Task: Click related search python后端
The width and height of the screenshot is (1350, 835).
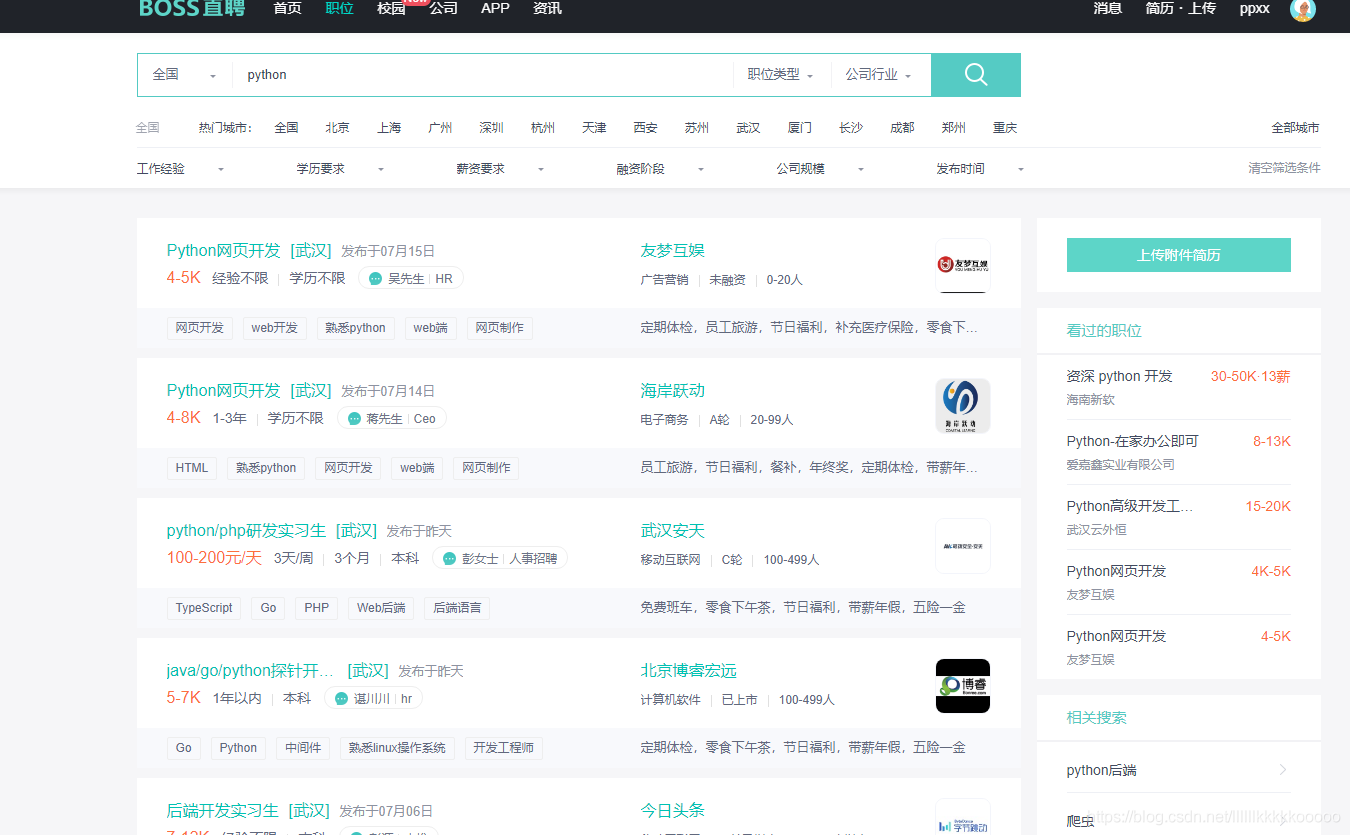Action: (x=1102, y=770)
